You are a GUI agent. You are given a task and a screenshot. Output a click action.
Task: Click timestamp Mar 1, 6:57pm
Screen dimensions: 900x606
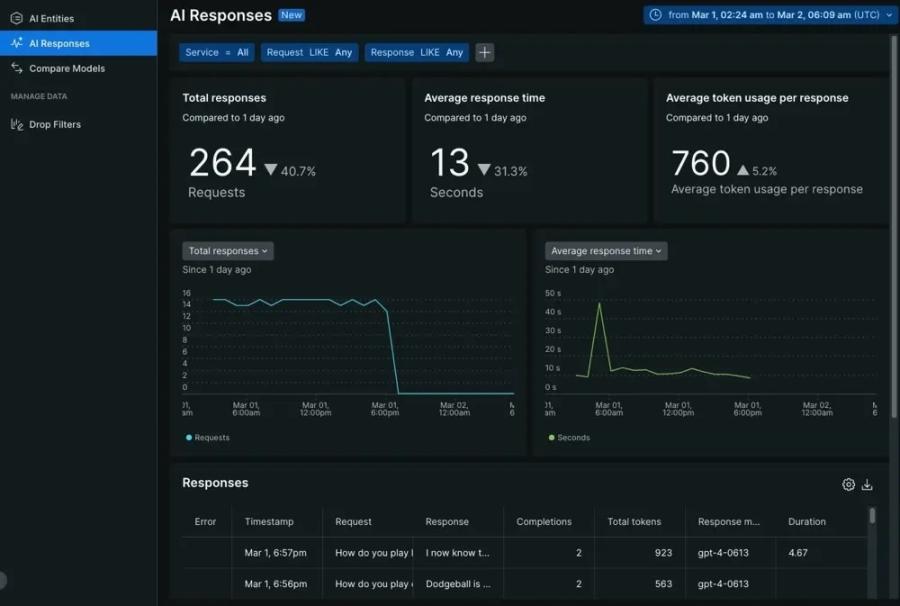pos(276,553)
